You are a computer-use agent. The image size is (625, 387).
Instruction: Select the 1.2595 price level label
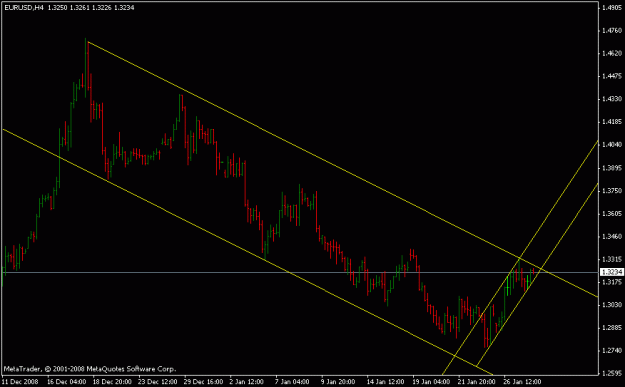tap(612, 373)
